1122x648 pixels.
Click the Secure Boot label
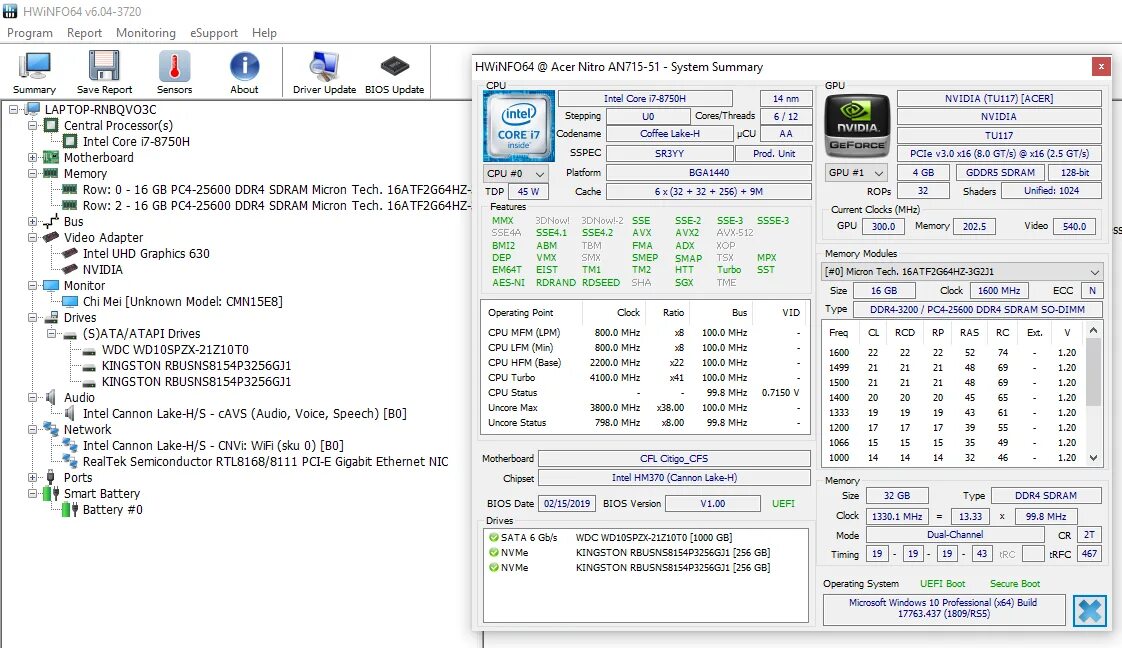[x=1015, y=583]
